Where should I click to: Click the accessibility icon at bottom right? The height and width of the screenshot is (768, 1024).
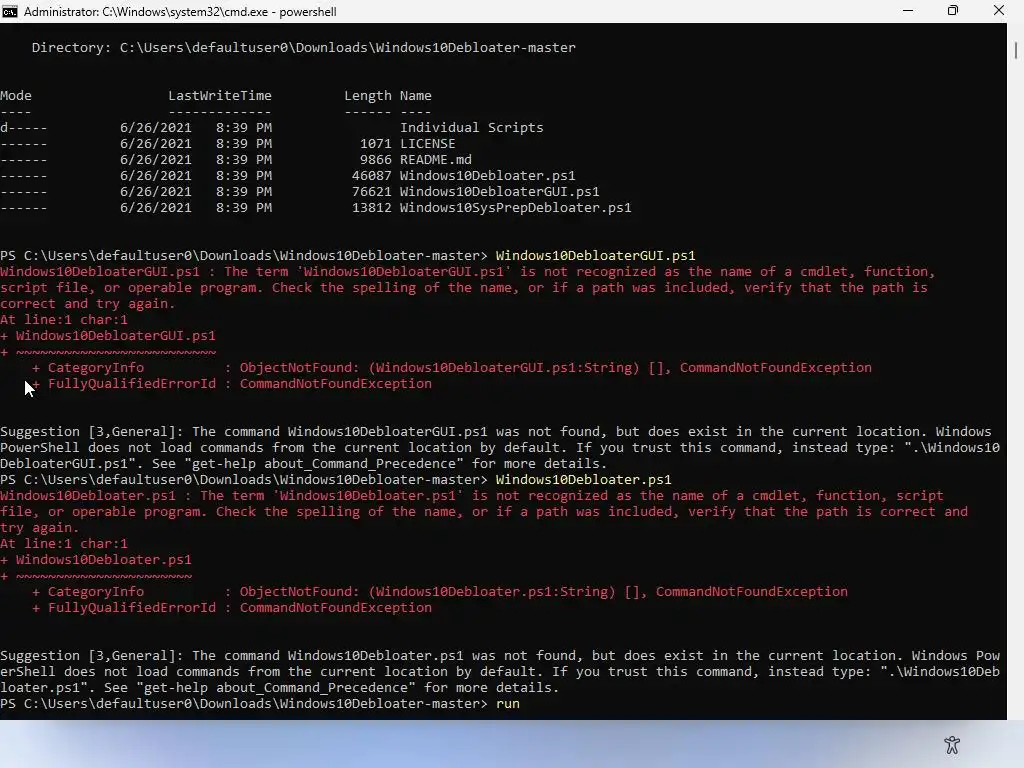coord(952,744)
